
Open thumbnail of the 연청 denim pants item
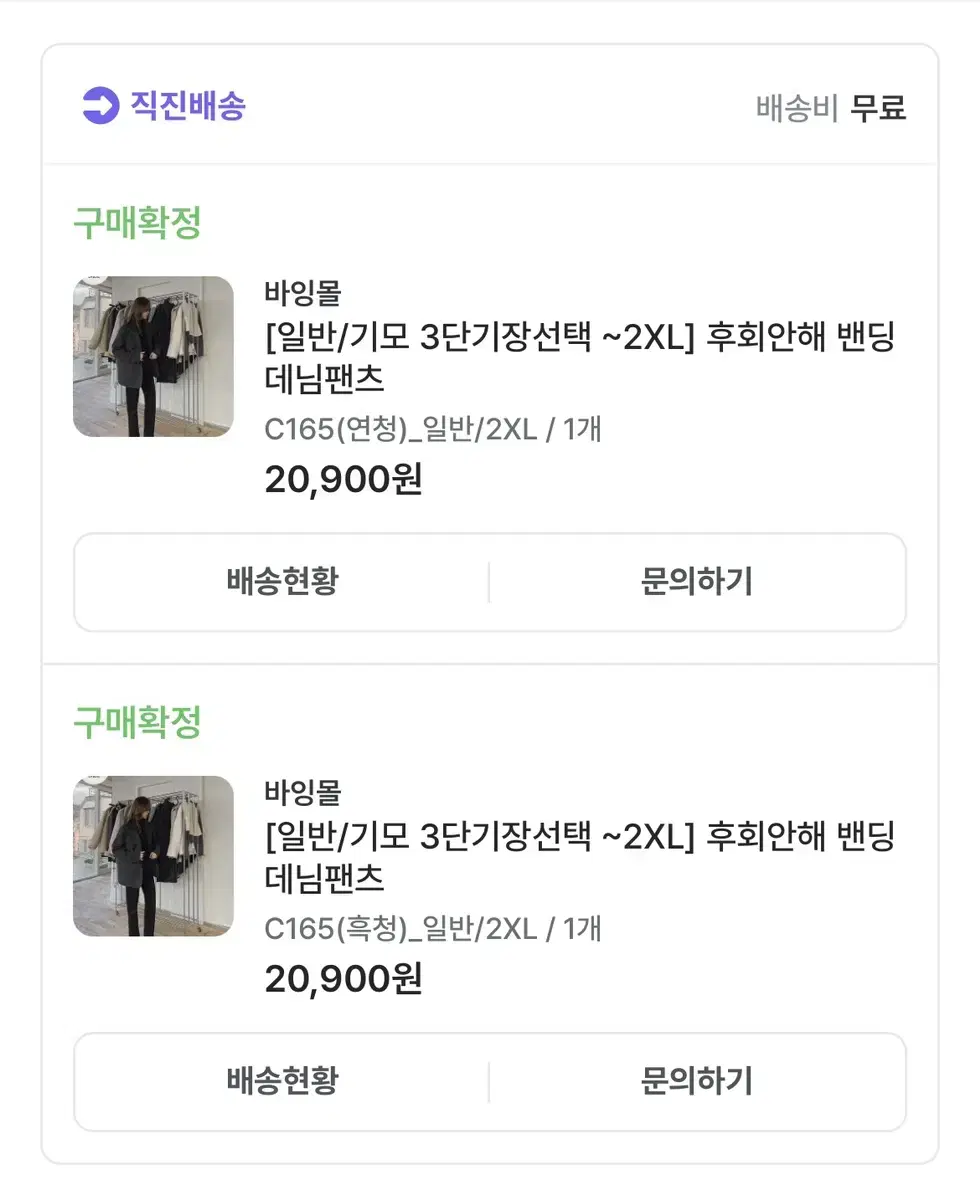click(153, 357)
